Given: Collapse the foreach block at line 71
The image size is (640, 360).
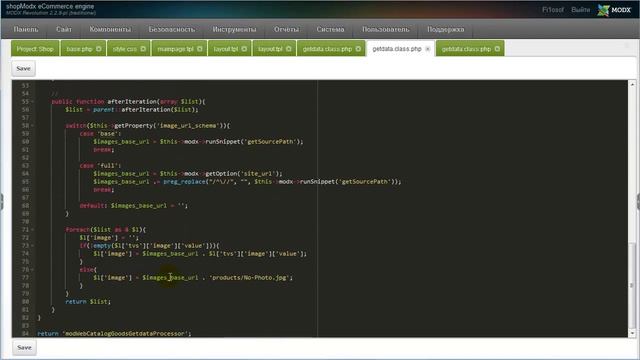Looking at the screenshot, I should coord(33,230).
